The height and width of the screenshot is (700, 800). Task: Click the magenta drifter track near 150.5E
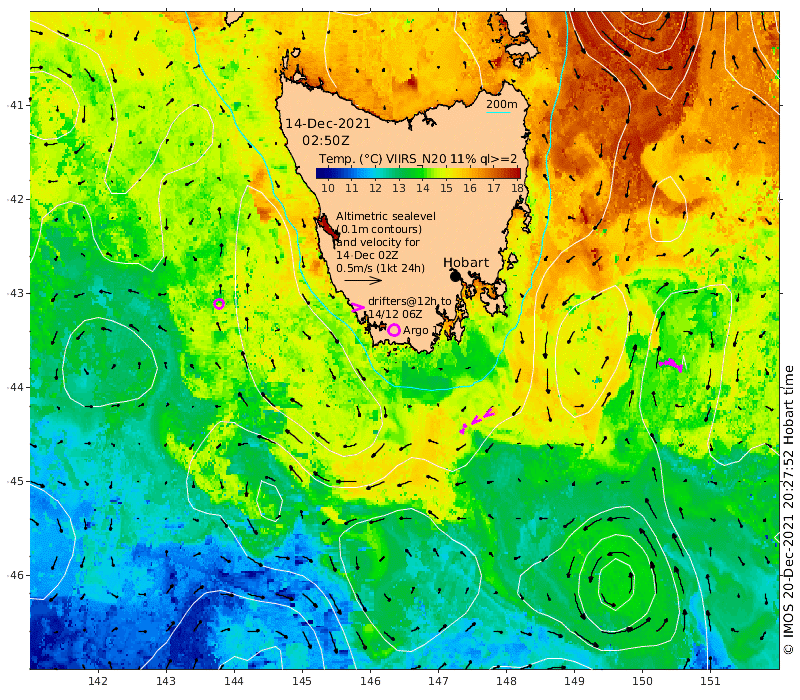click(x=671, y=364)
